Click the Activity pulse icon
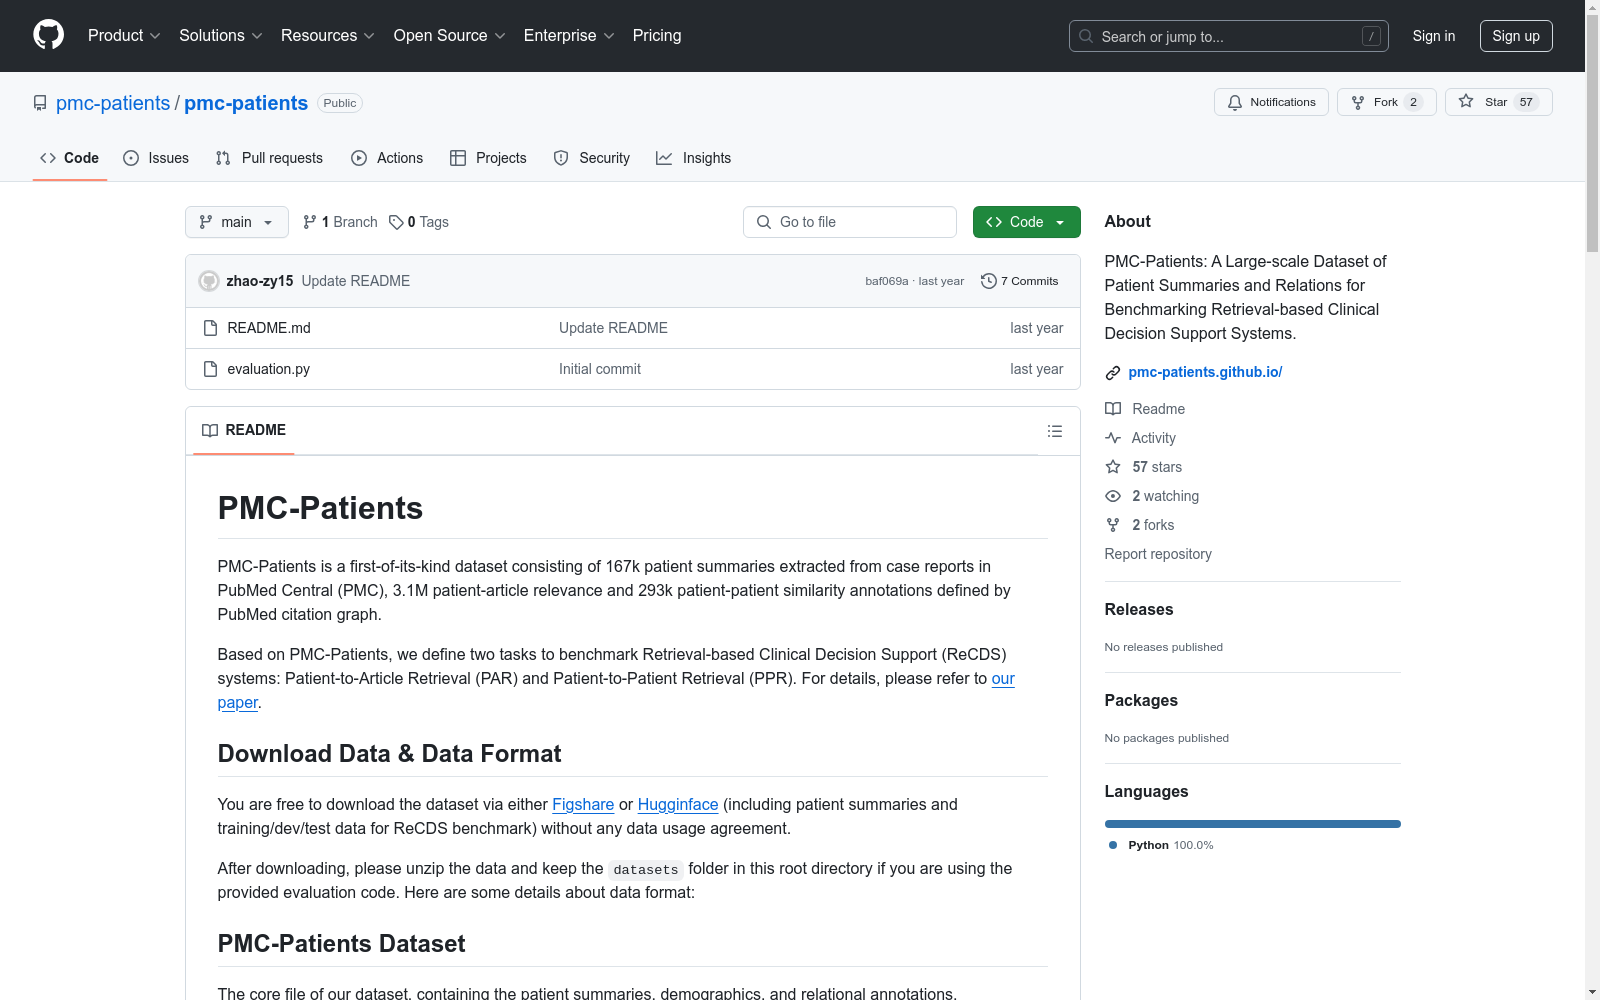 pos(1113,438)
